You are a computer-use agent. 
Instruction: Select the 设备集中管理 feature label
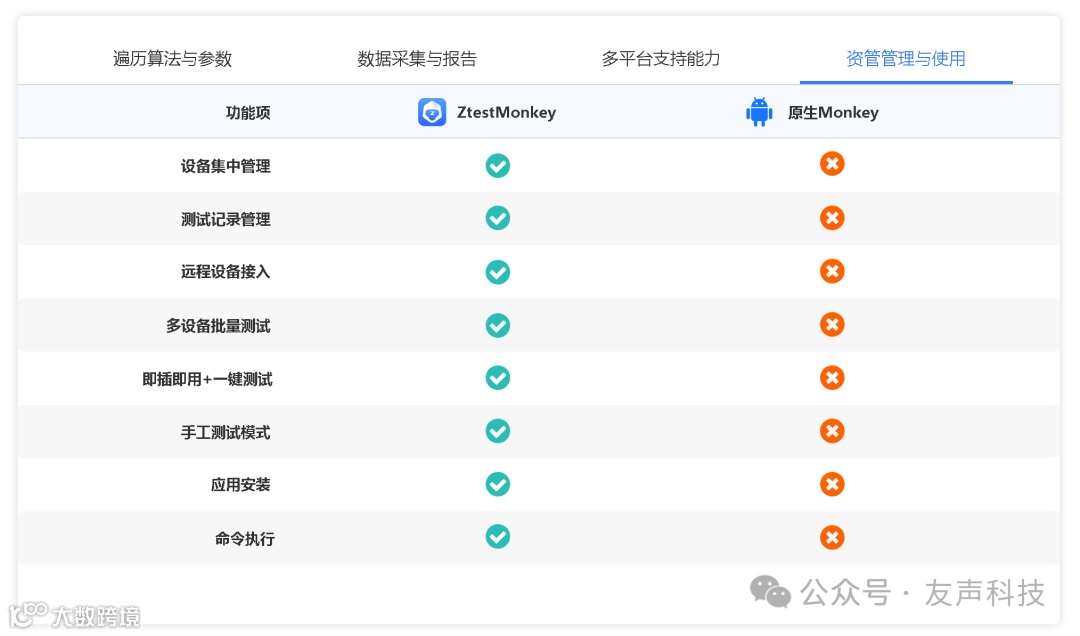225,166
